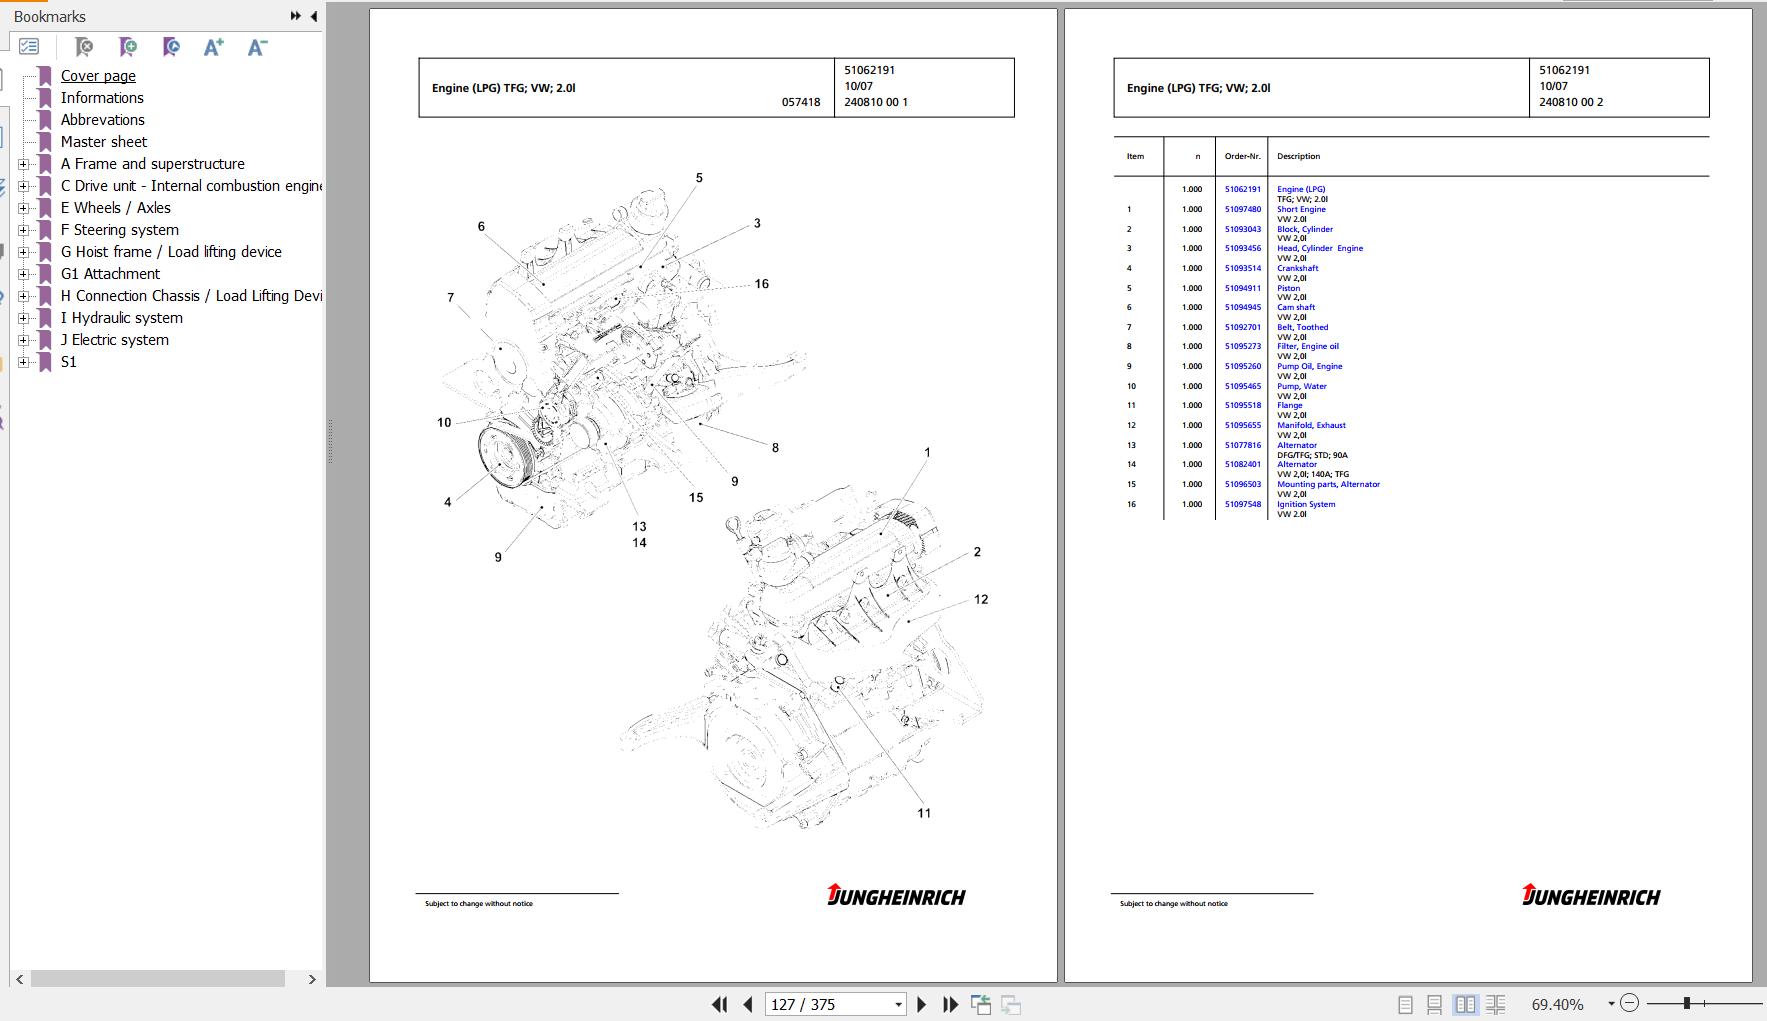Viewport: 1767px width, 1021px height.
Task: Expand the G1 Attachment bookmark
Action: (x=23, y=274)
